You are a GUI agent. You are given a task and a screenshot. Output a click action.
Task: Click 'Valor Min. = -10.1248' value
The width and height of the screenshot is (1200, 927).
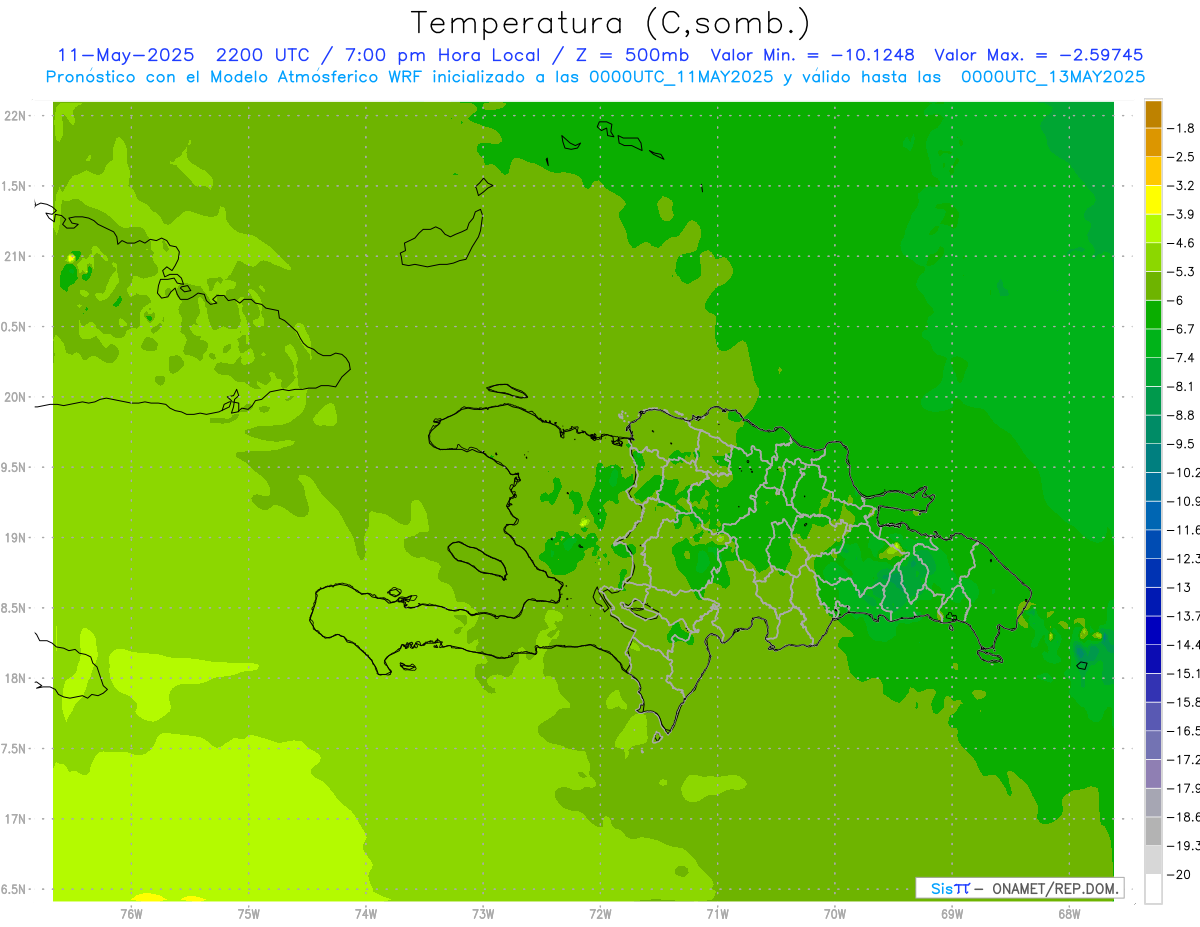tap(813, 55)
